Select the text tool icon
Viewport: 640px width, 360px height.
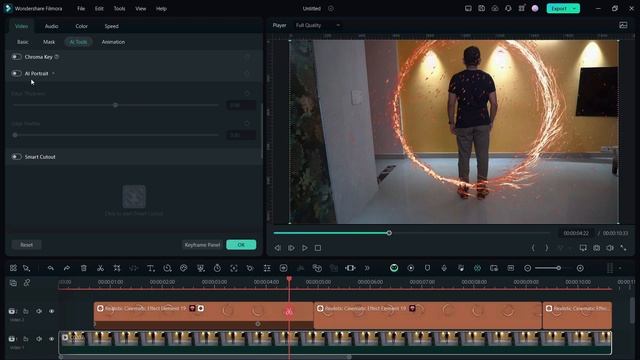[x=151, y=268]
